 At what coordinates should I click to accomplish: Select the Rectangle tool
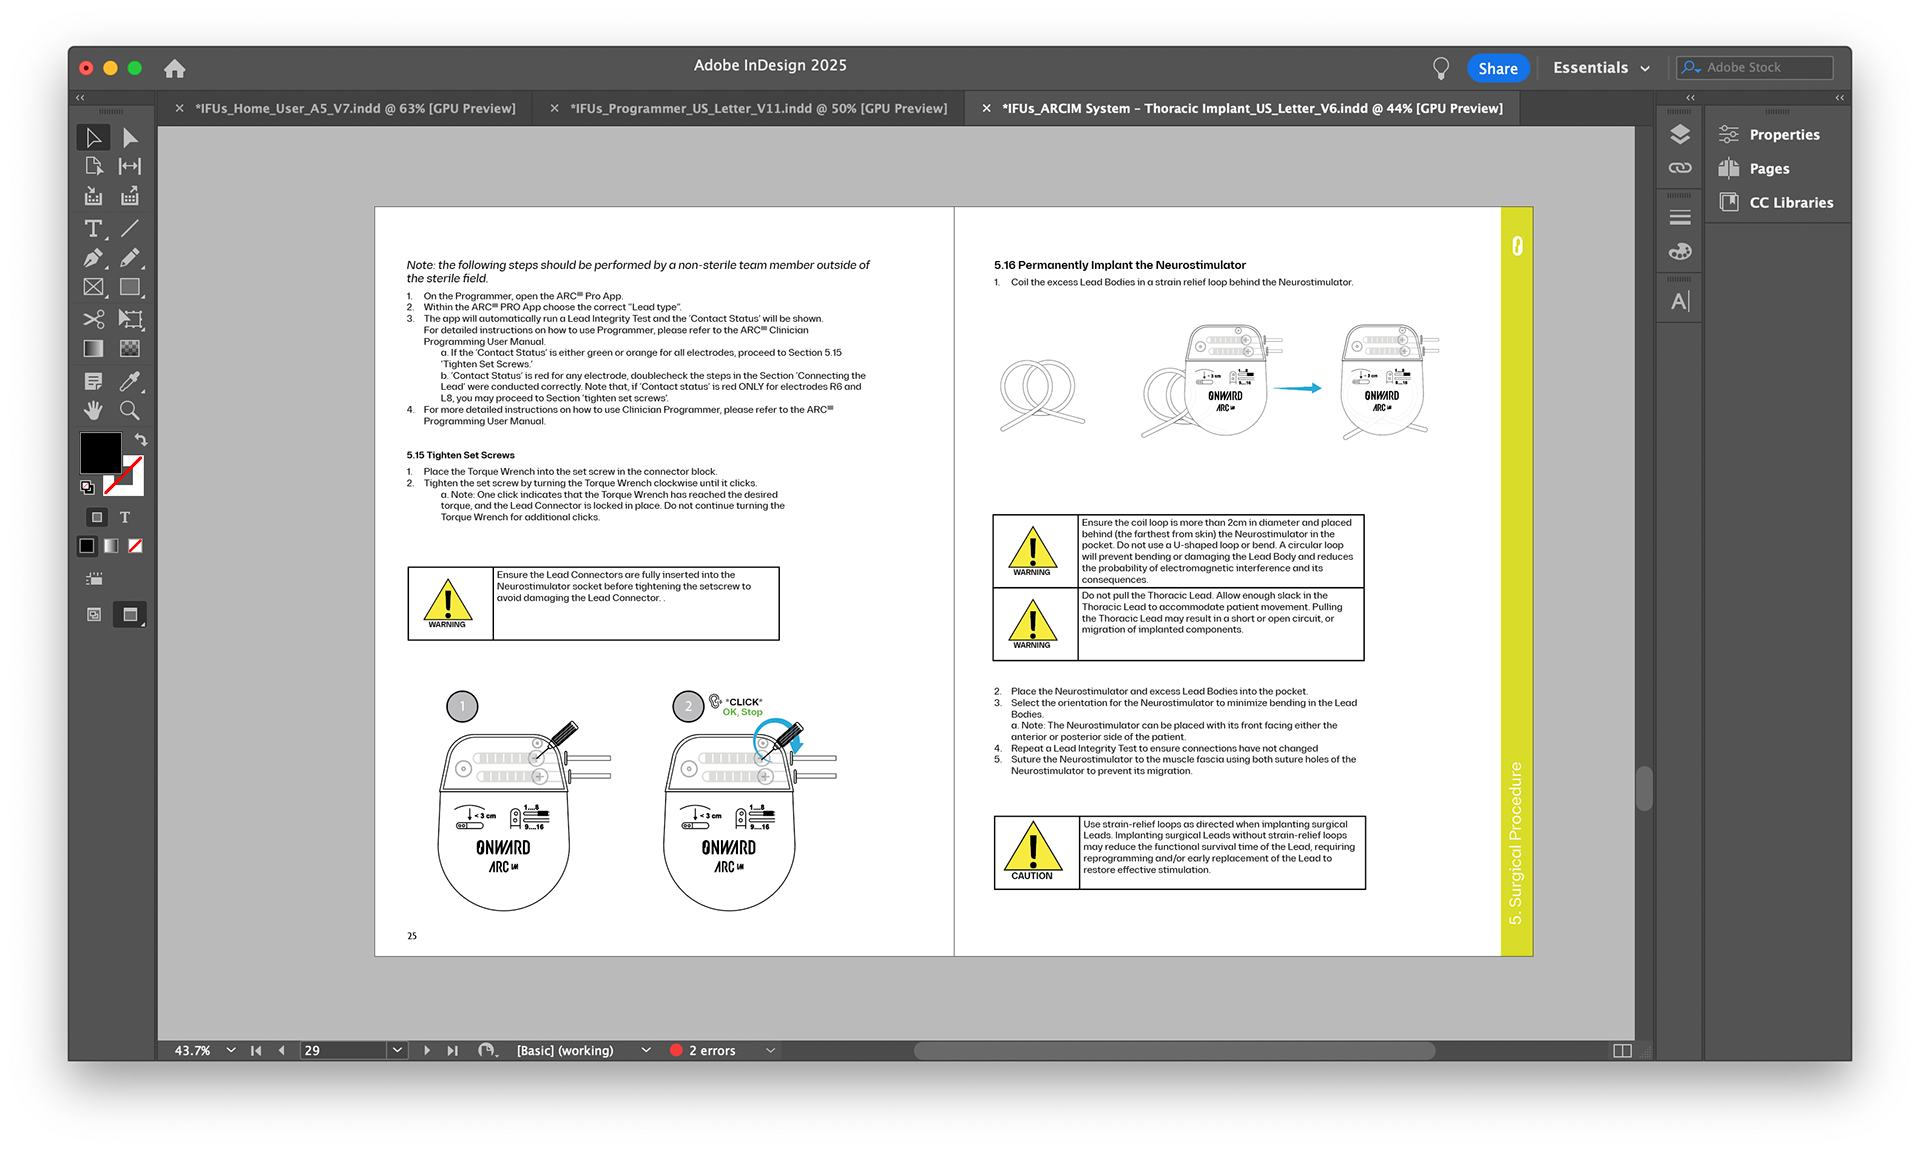pyautogui.click(x=130, y=287)
